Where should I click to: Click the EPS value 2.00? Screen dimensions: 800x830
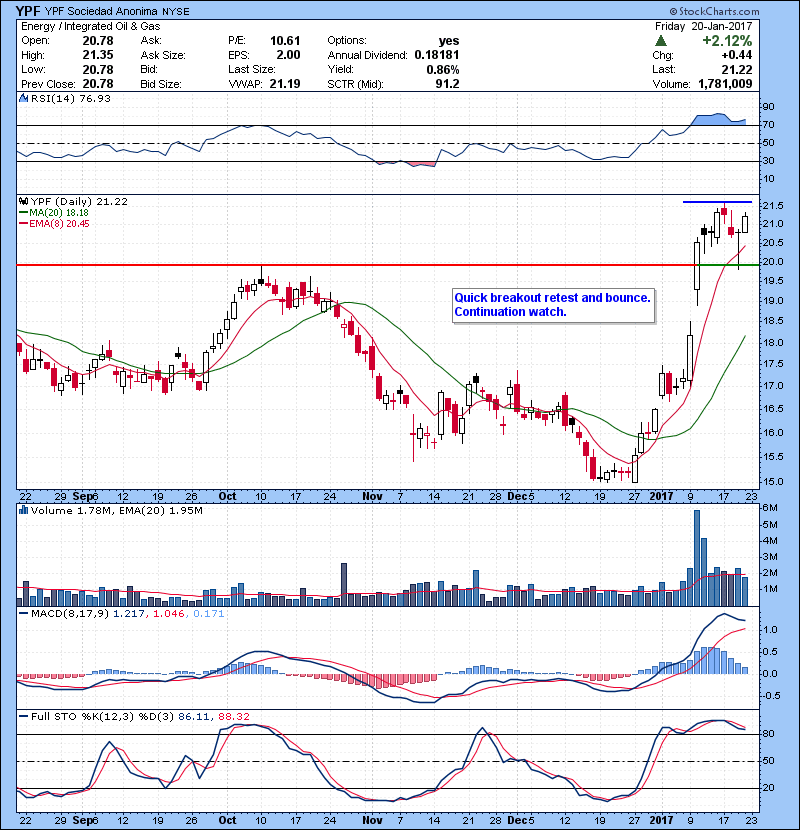pyautogui.click(x=288, y=55)
